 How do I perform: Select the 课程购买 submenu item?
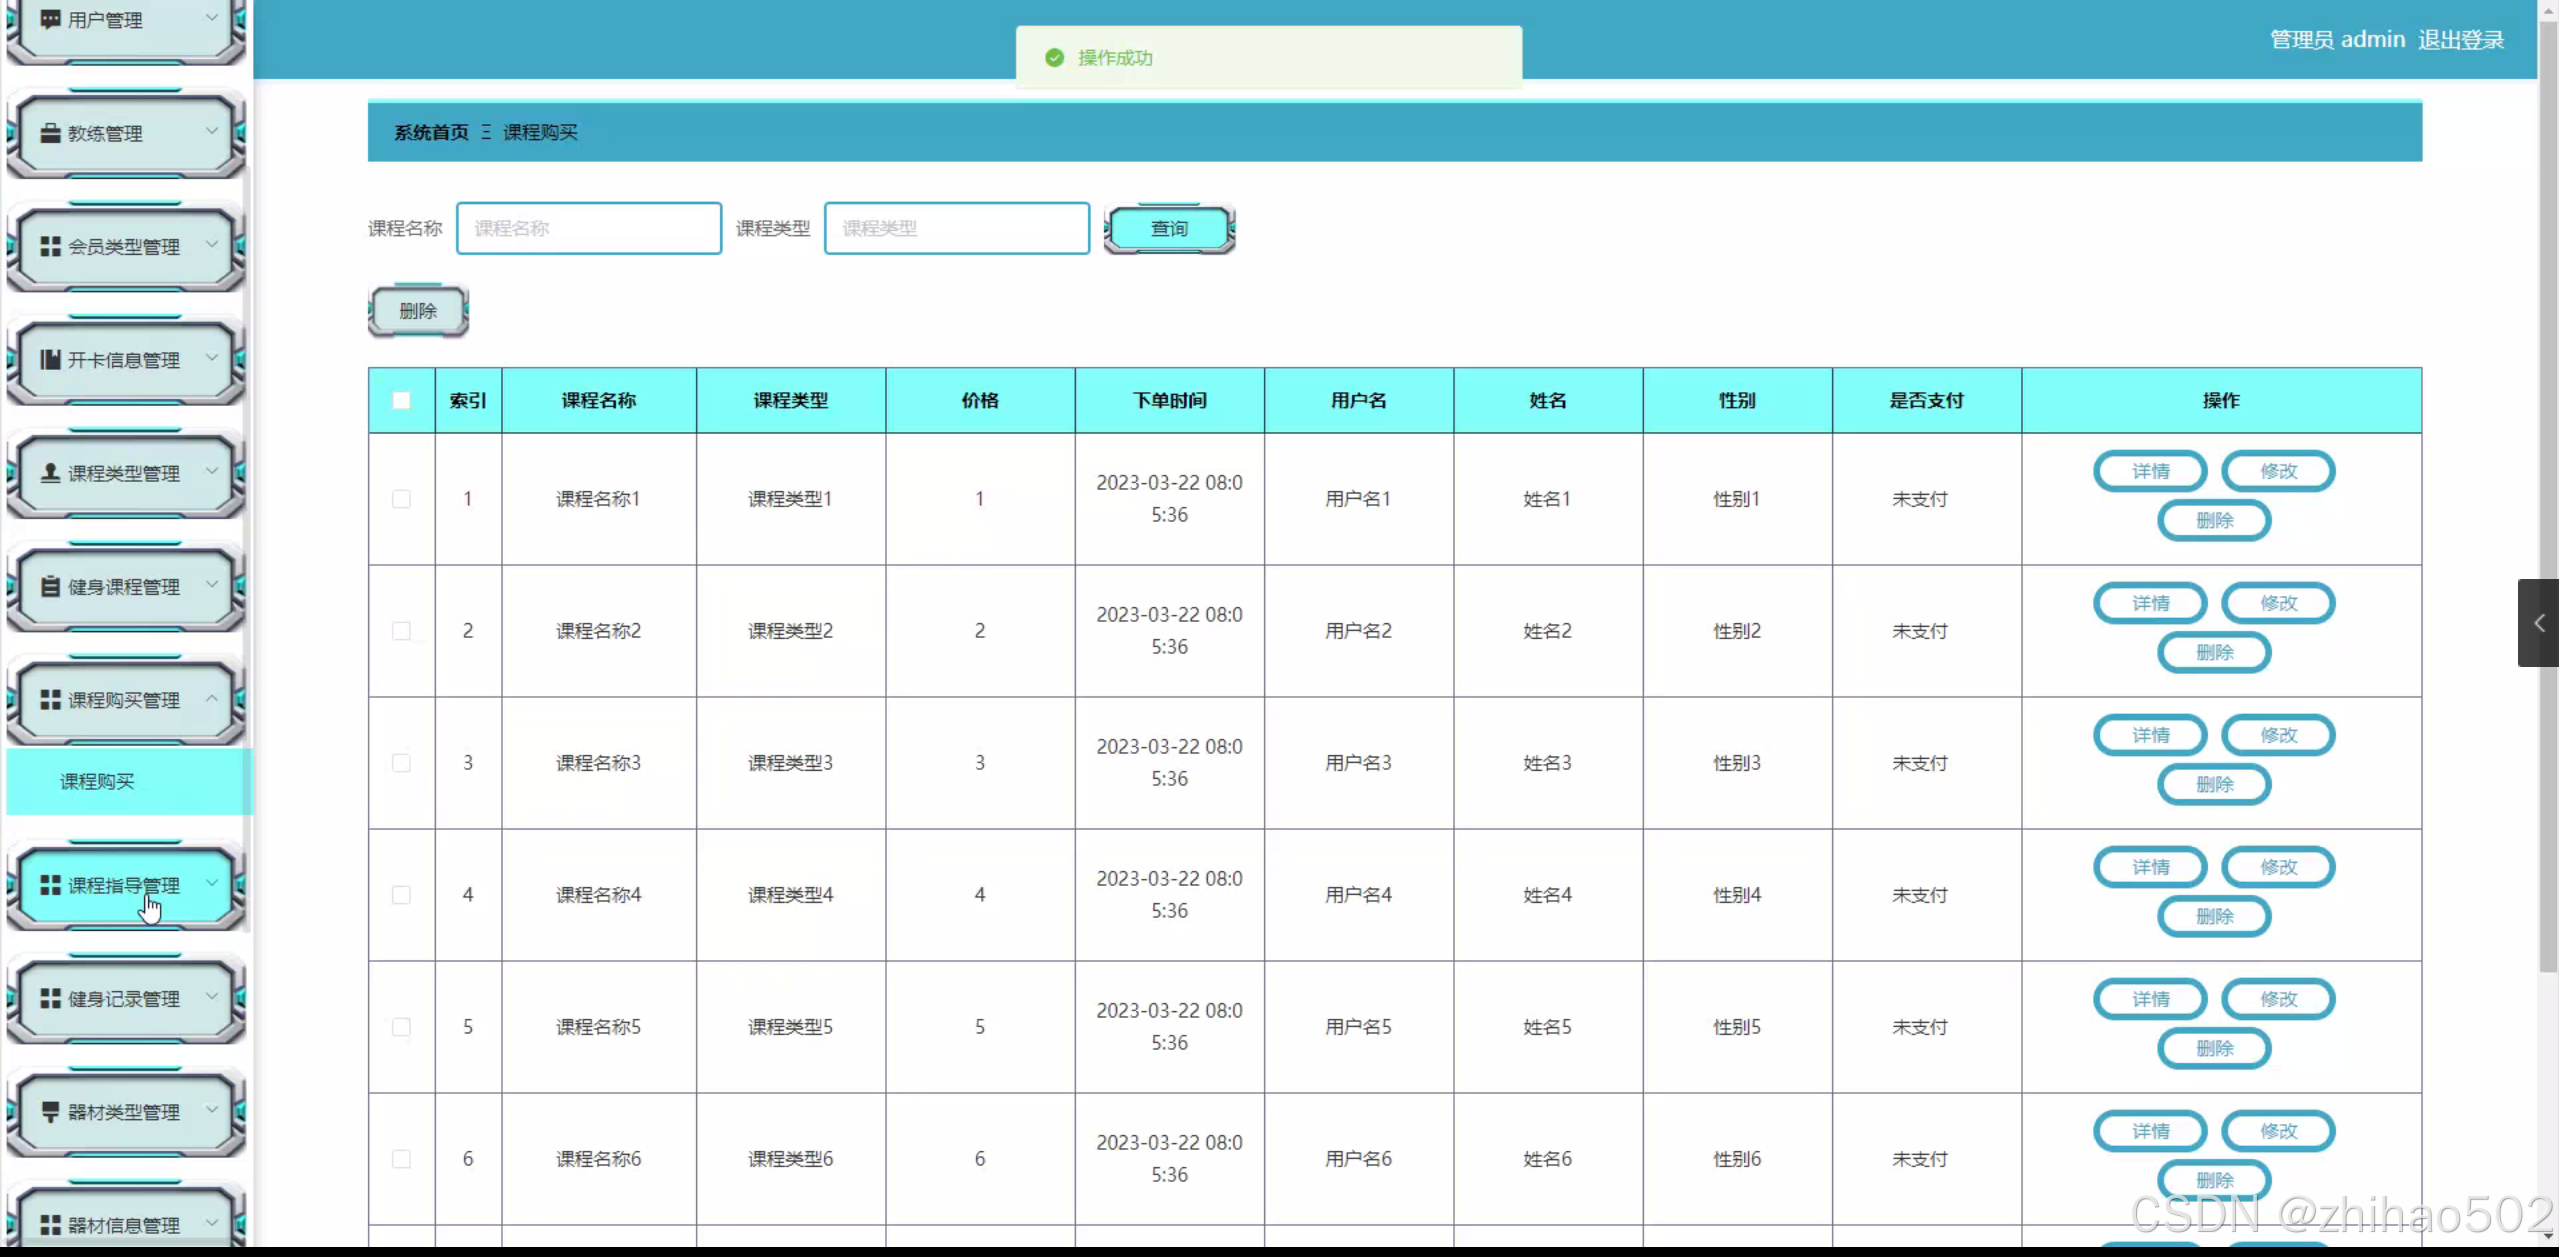[x=97, y=781]
